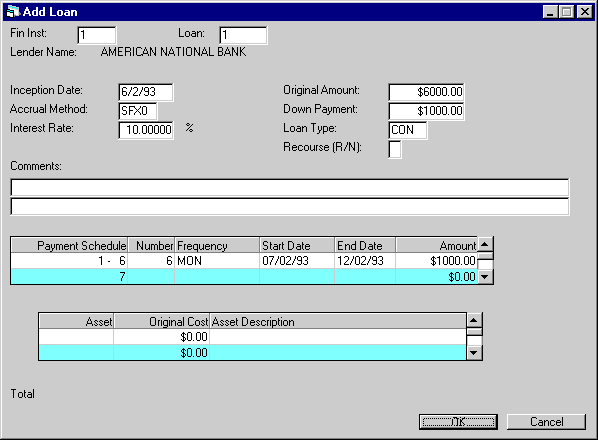Click the asset table scroll down arrow
The image size is (598, 440).
[x=474, y=353]
